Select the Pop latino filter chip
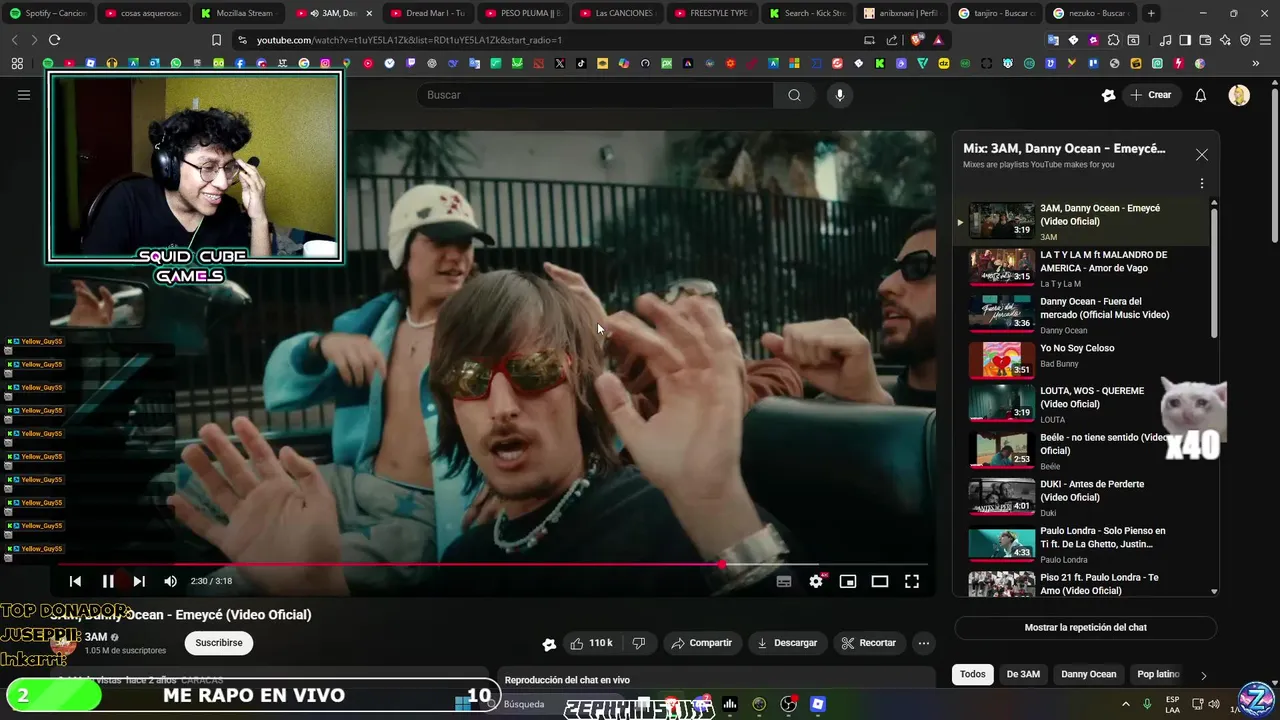 tap(1158, 674)
